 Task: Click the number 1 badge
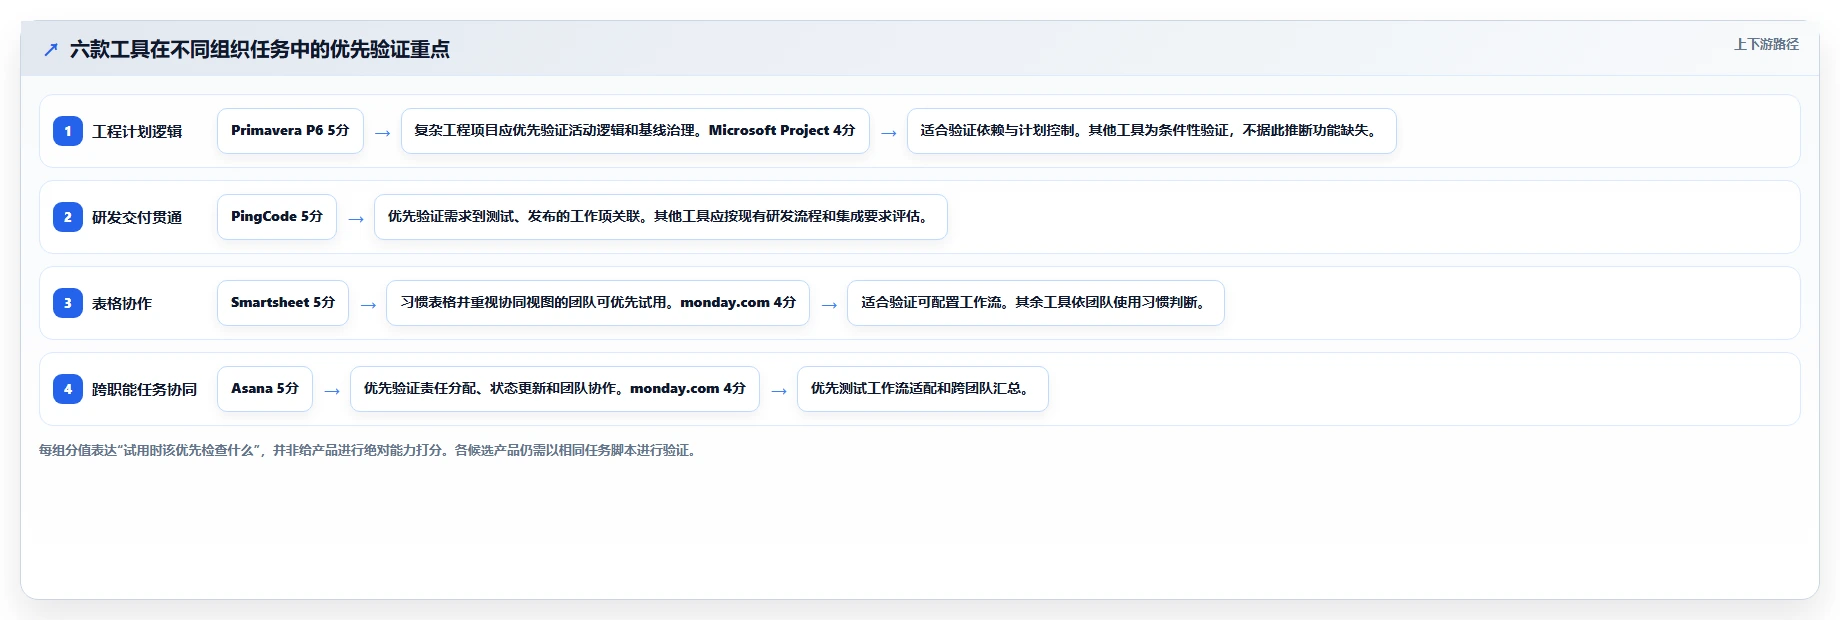(x=68, y=131)
